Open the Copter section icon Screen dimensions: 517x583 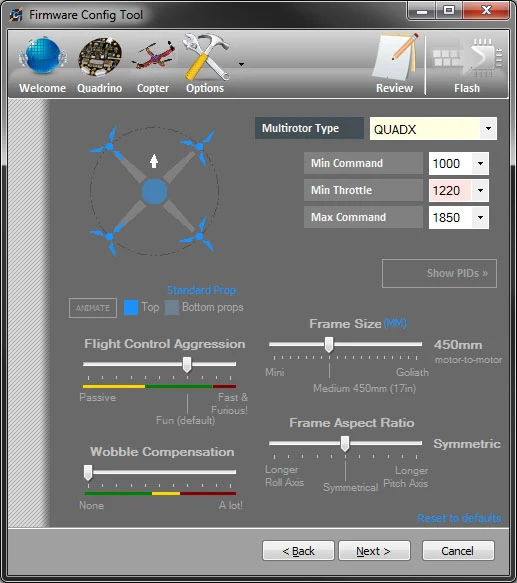coord(153,57)
